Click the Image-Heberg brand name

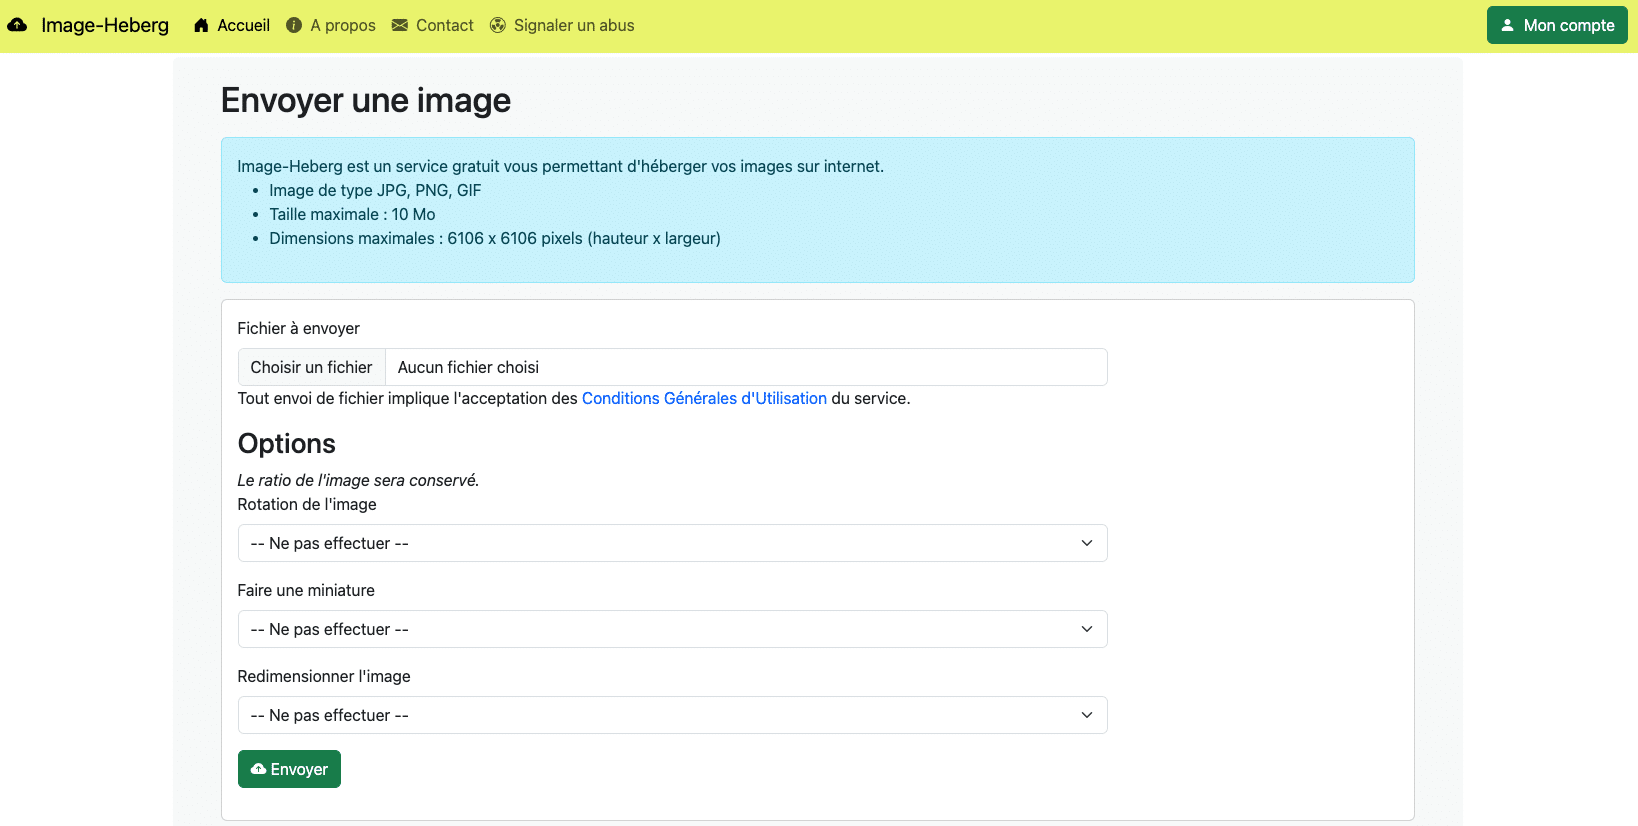point(105,25)
